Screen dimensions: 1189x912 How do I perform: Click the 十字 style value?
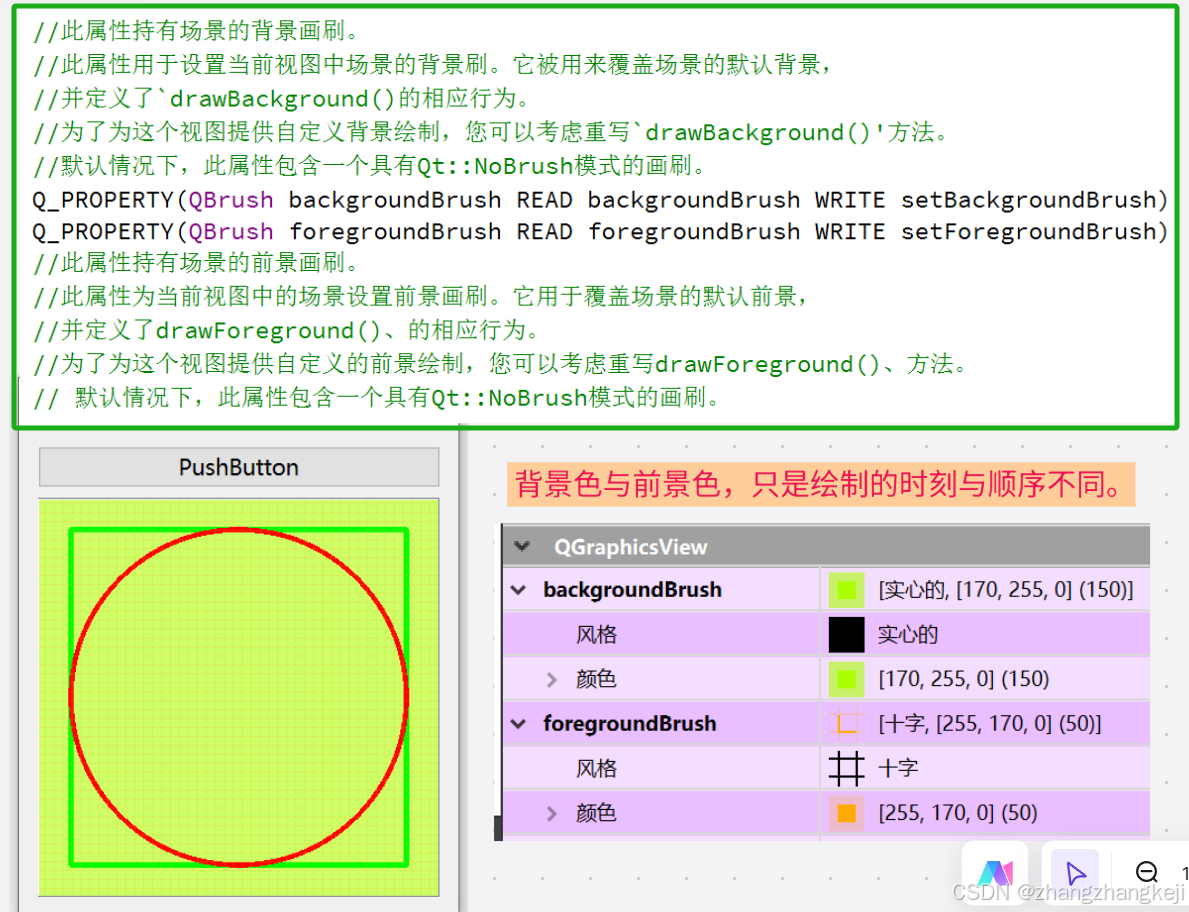[898, 769]
